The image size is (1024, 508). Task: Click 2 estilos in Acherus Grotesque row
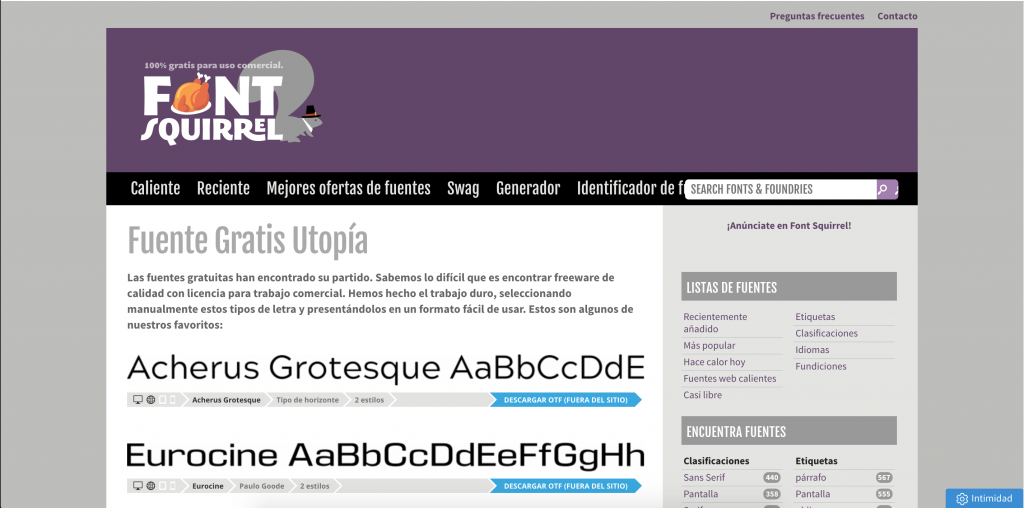pyautogui.click(x=369, y=400)
